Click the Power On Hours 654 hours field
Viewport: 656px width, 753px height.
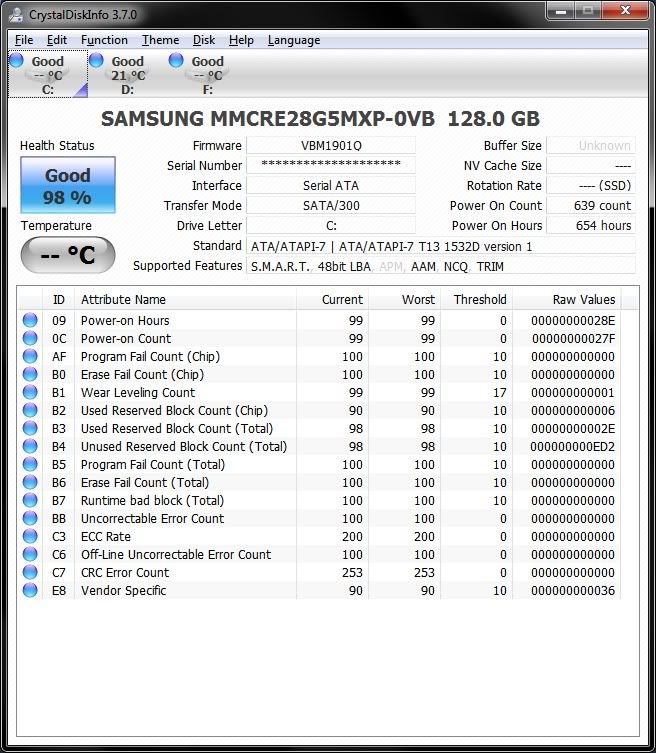coord(591,226)
